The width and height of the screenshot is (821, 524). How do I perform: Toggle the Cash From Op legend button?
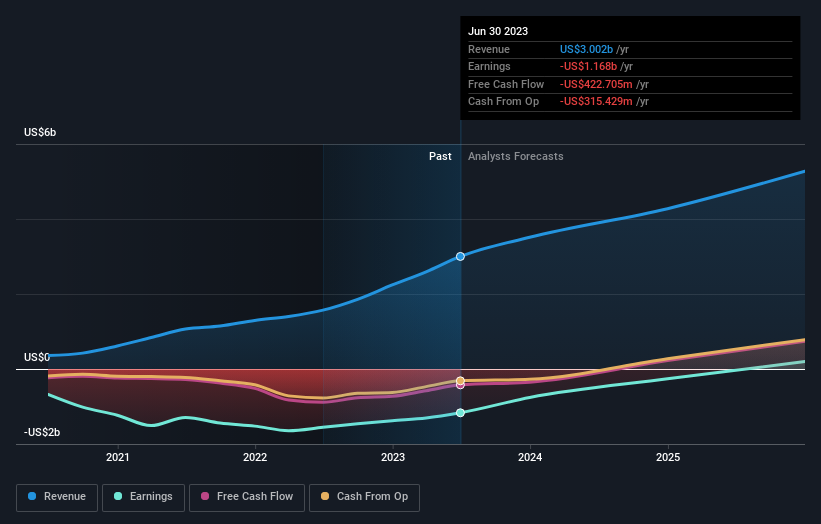click(364, 497)
